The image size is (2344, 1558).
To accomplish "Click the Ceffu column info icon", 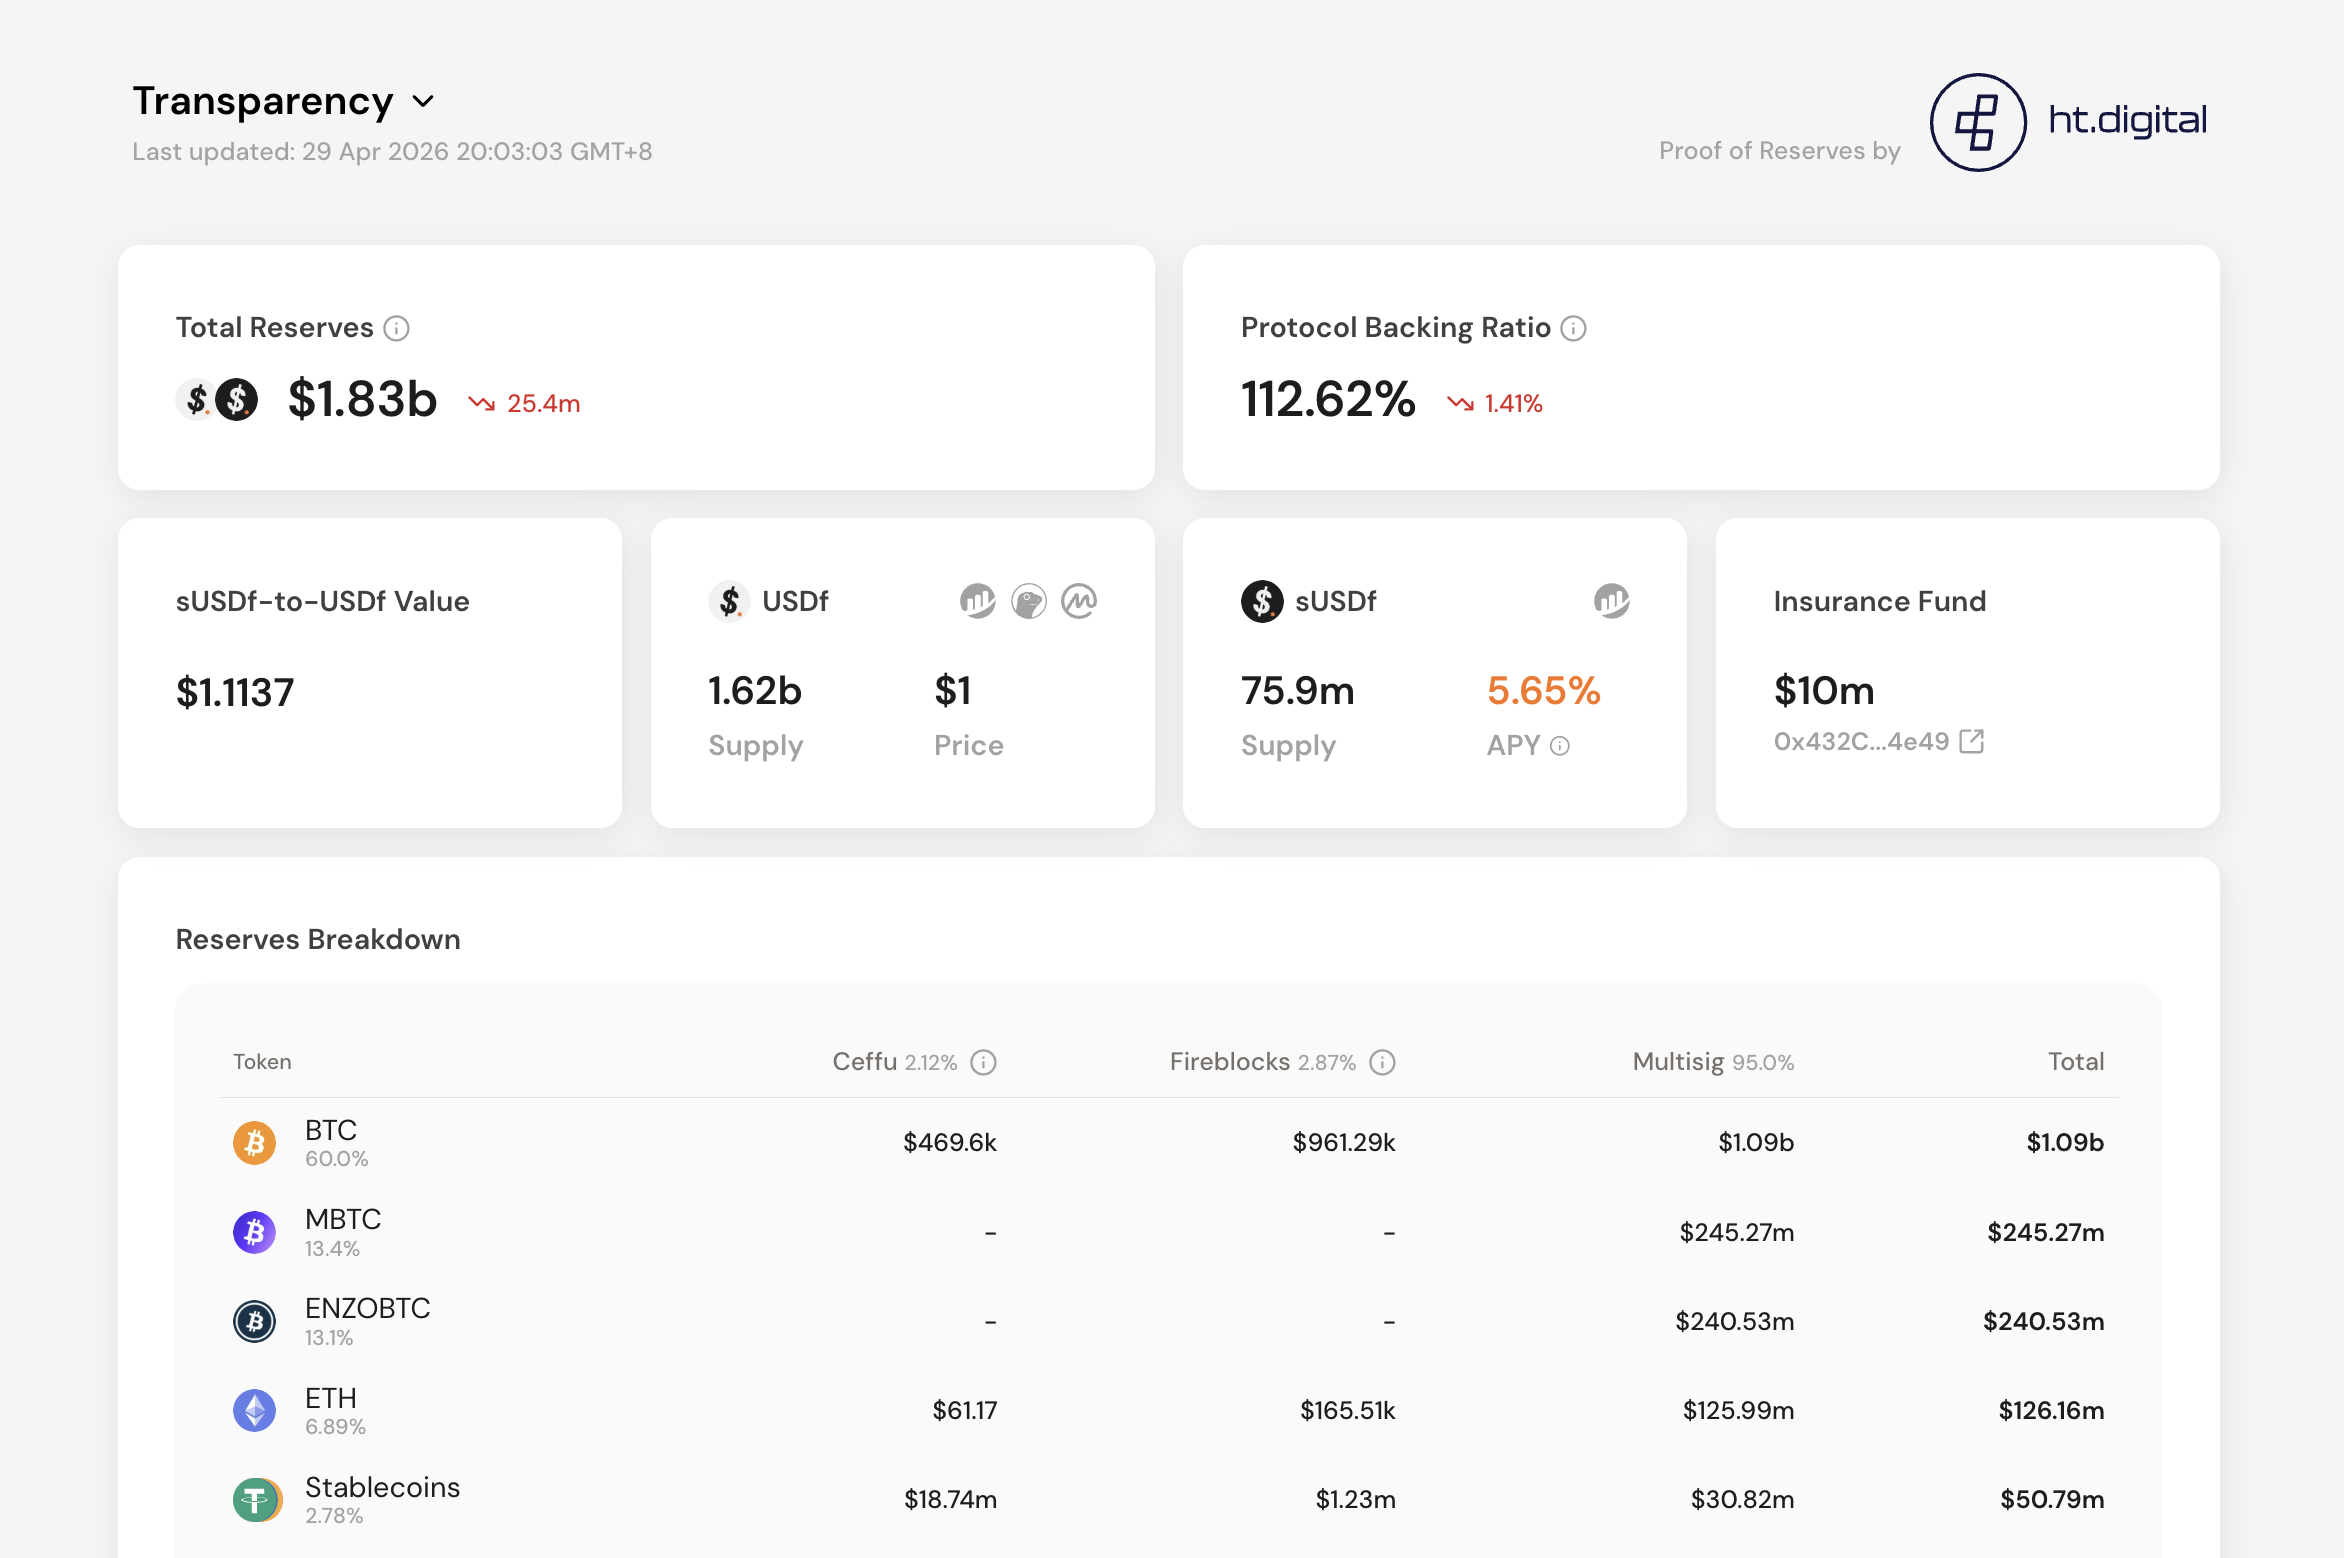I will pos(984,1062).
